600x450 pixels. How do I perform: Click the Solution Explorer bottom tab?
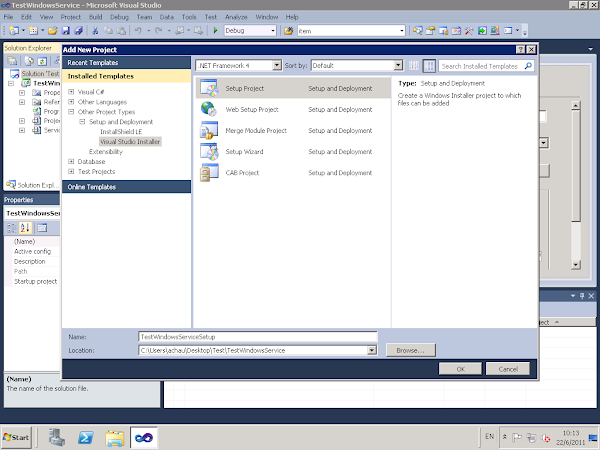(x=32, y=185)
